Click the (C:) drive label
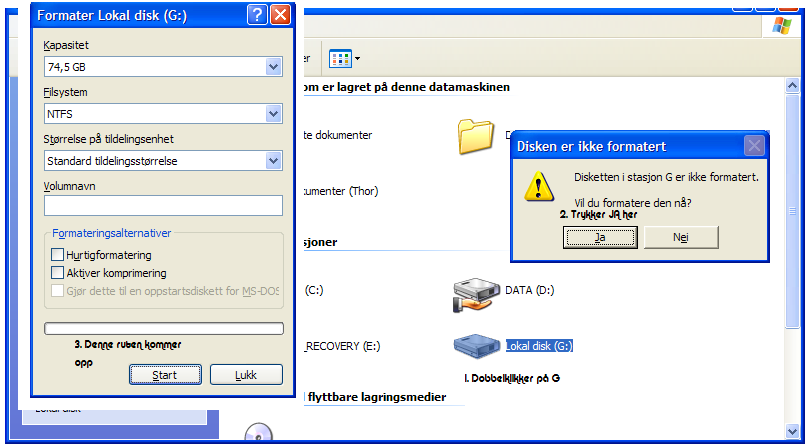Image resolution: width=805 pixels, height=444 pixels. [314, 291]
